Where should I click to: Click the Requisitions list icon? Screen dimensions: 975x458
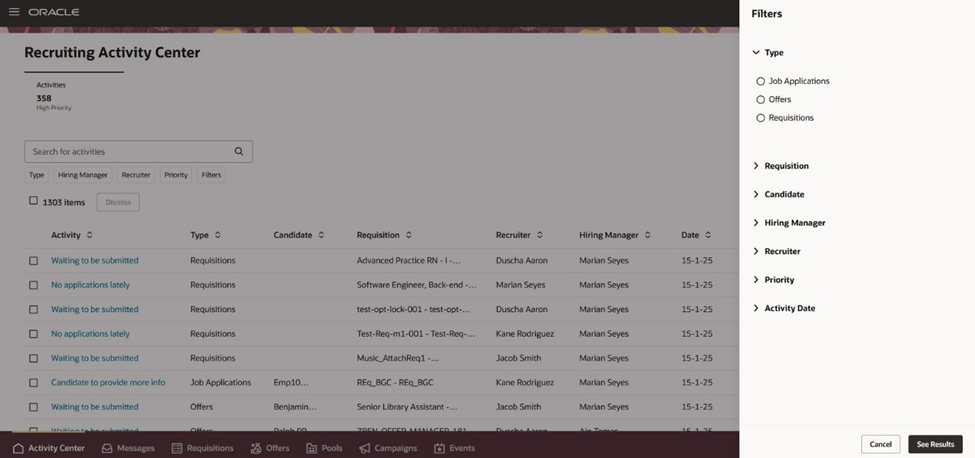tap(177, 448)
